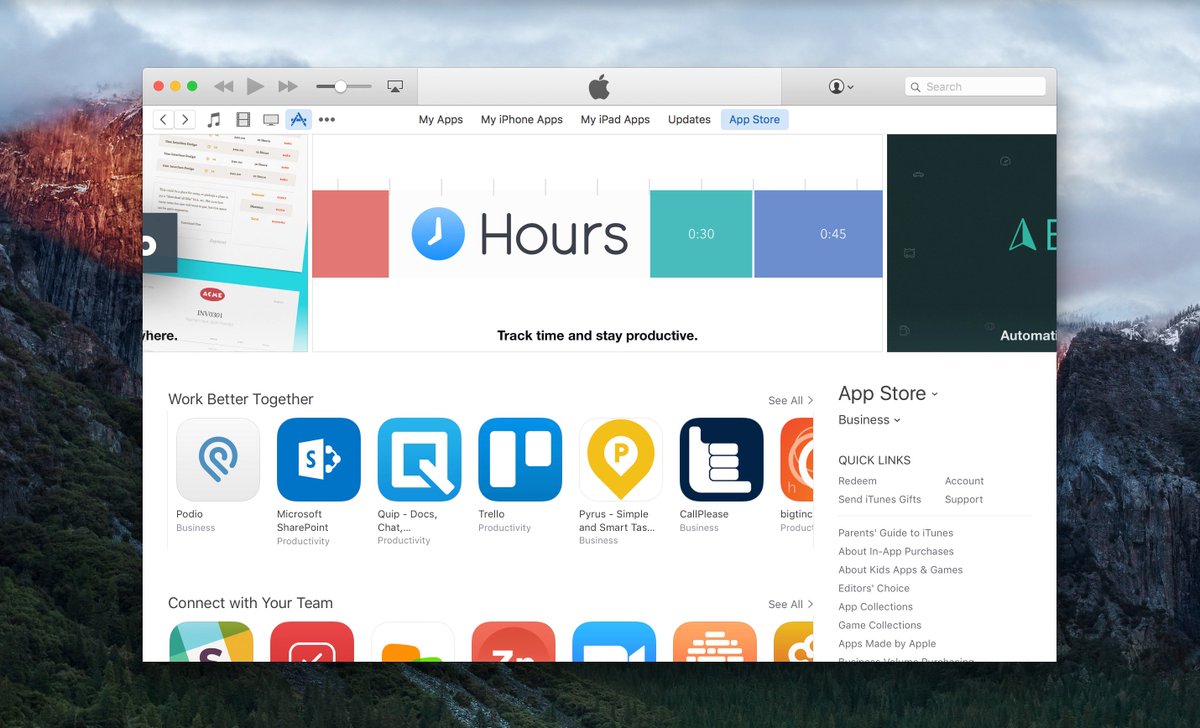Go forward with the right chevron button
The width and height of the screenshot is (1200, 728).
click(185, 120)
